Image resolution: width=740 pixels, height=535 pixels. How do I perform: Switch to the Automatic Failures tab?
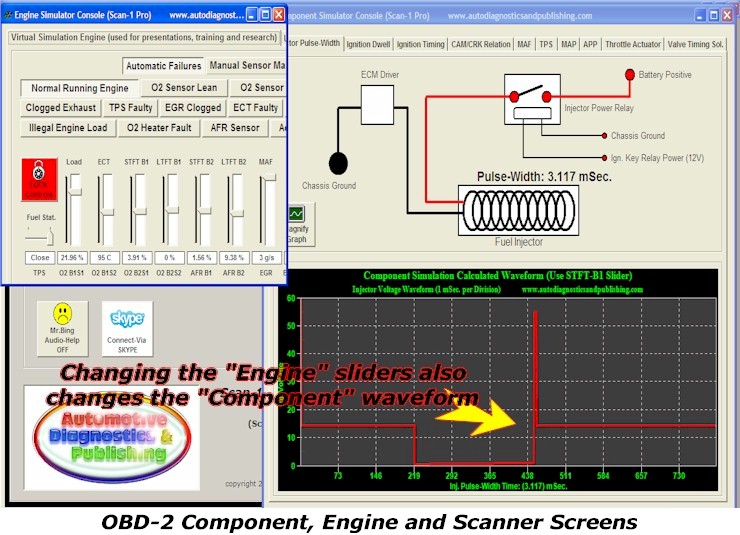(163, 66)
